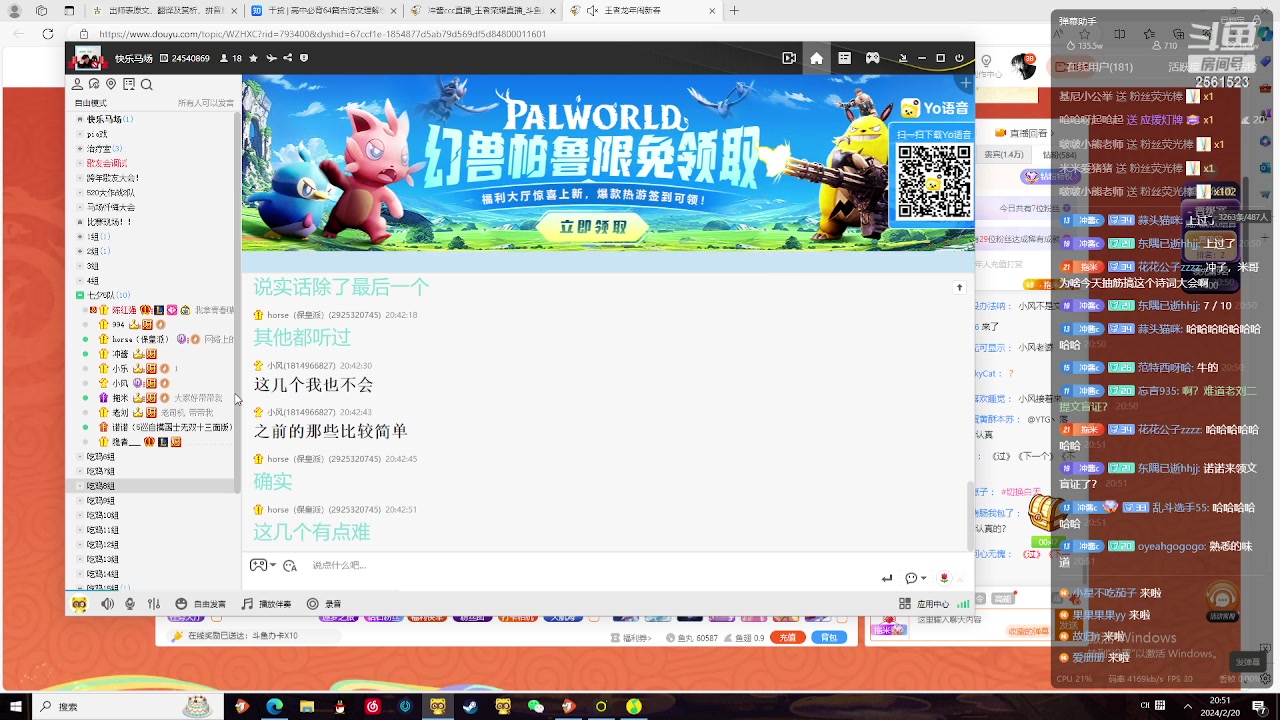Open Microsoft Edge from the taskbar
The image size is (1280, 720).
pyautogui.click(x=274, y=706)
